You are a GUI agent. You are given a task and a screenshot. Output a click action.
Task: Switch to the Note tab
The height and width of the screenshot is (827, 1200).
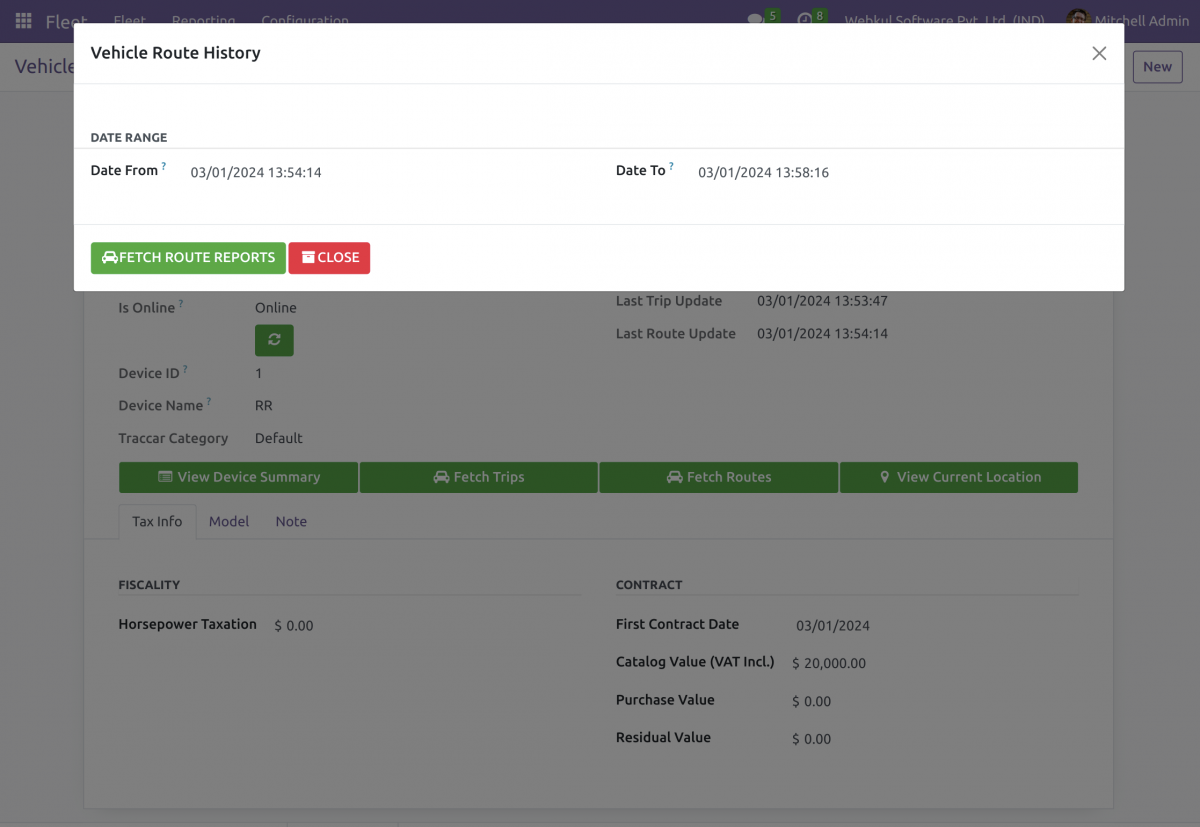pos(291,521)
